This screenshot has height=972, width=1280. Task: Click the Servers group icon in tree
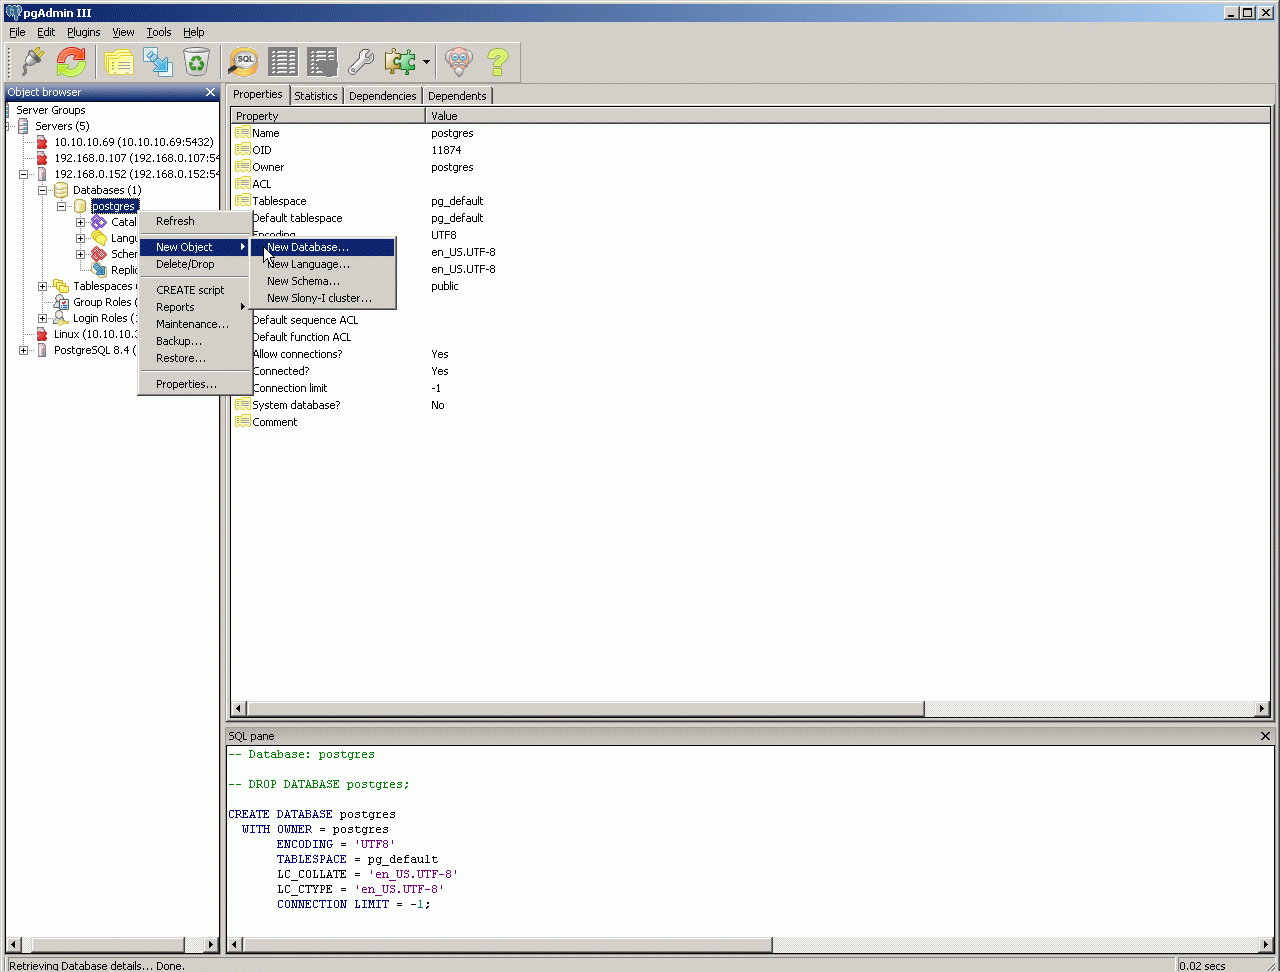click(x=23, y=126)
